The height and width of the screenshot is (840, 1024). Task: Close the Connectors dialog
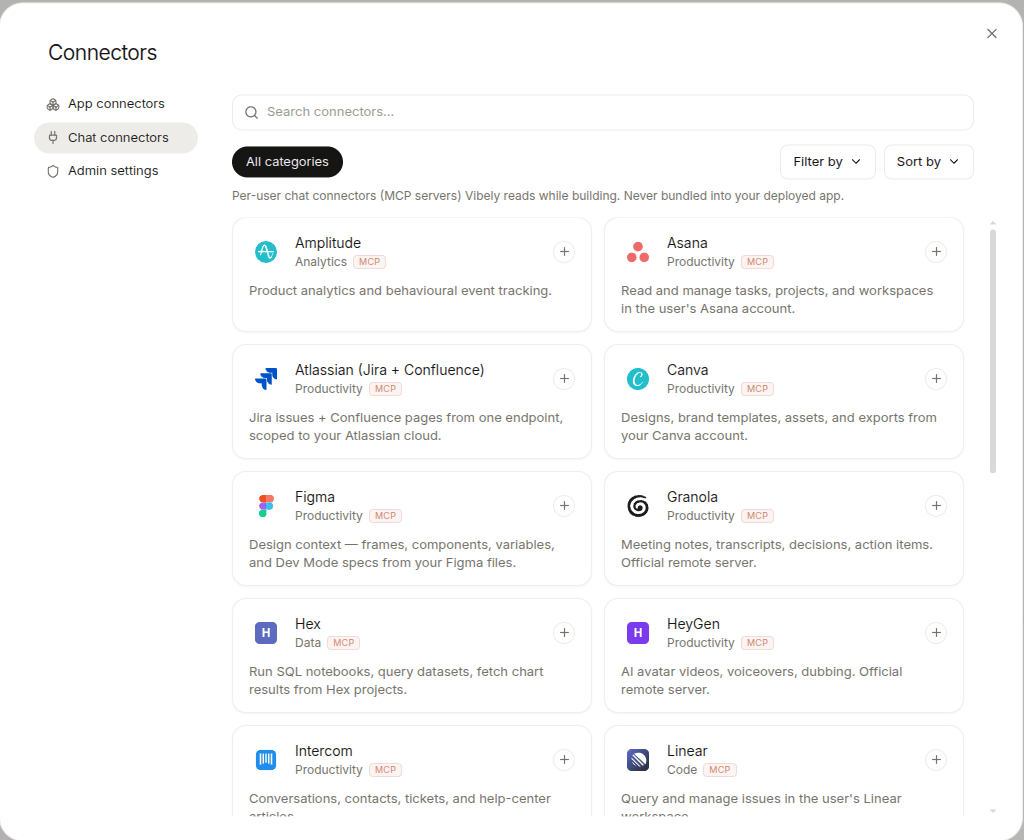[991, 33]
